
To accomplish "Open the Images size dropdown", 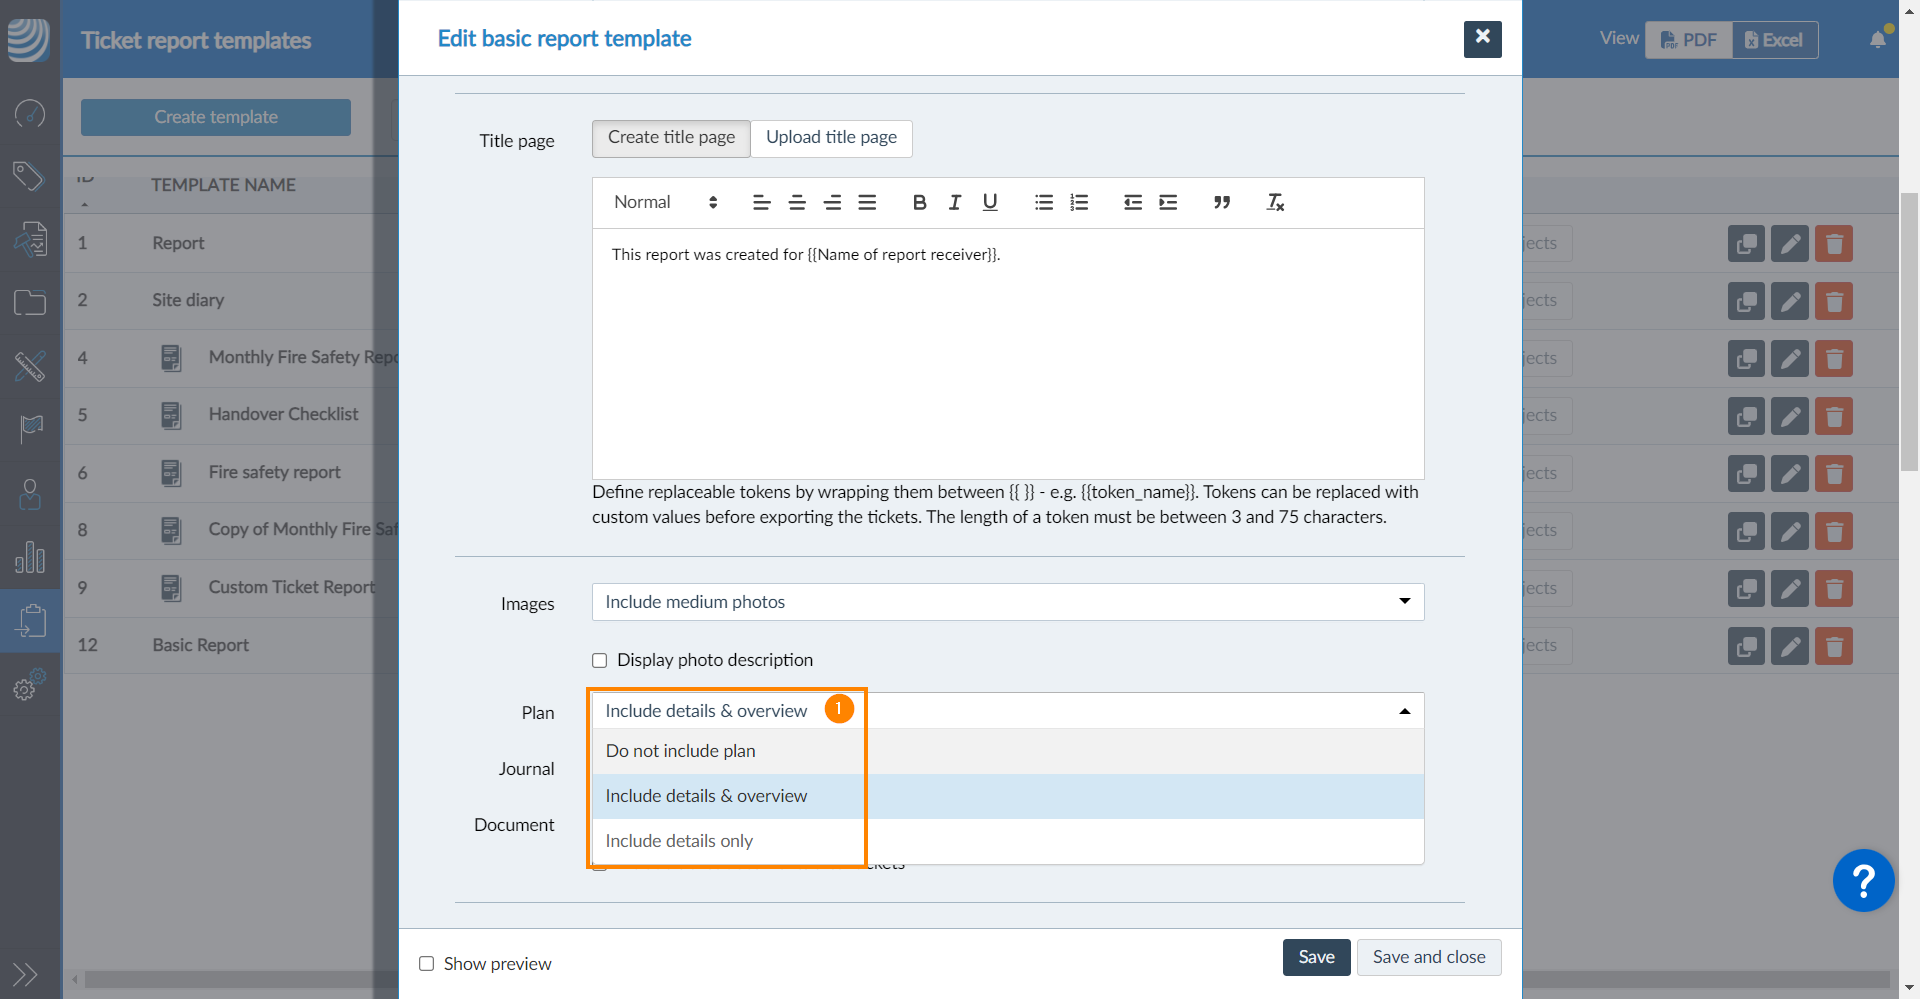I will [x=1007, y=602].
